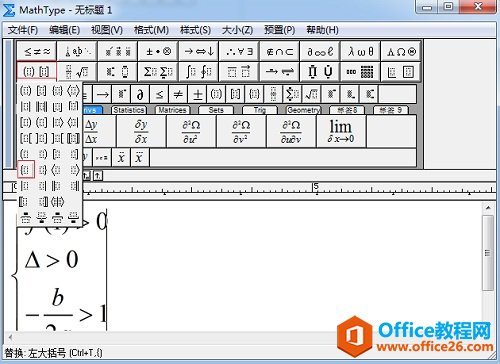Insert square root template from small bar

(311, 94)
